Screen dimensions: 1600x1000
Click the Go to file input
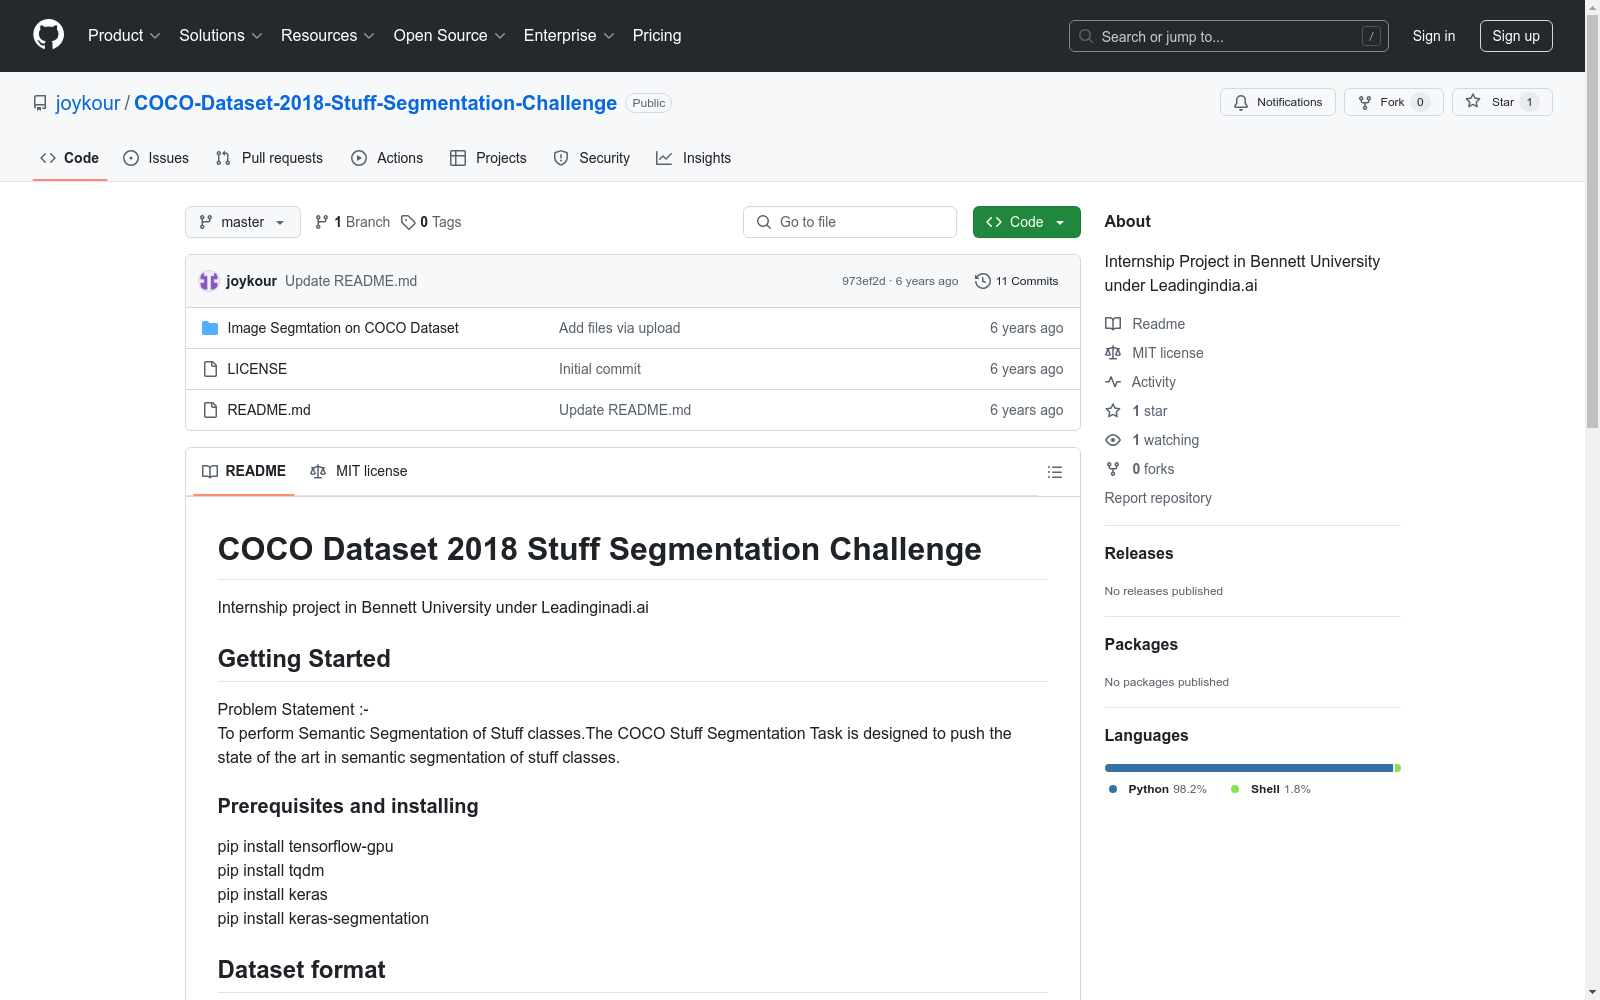tap(850, 222)
